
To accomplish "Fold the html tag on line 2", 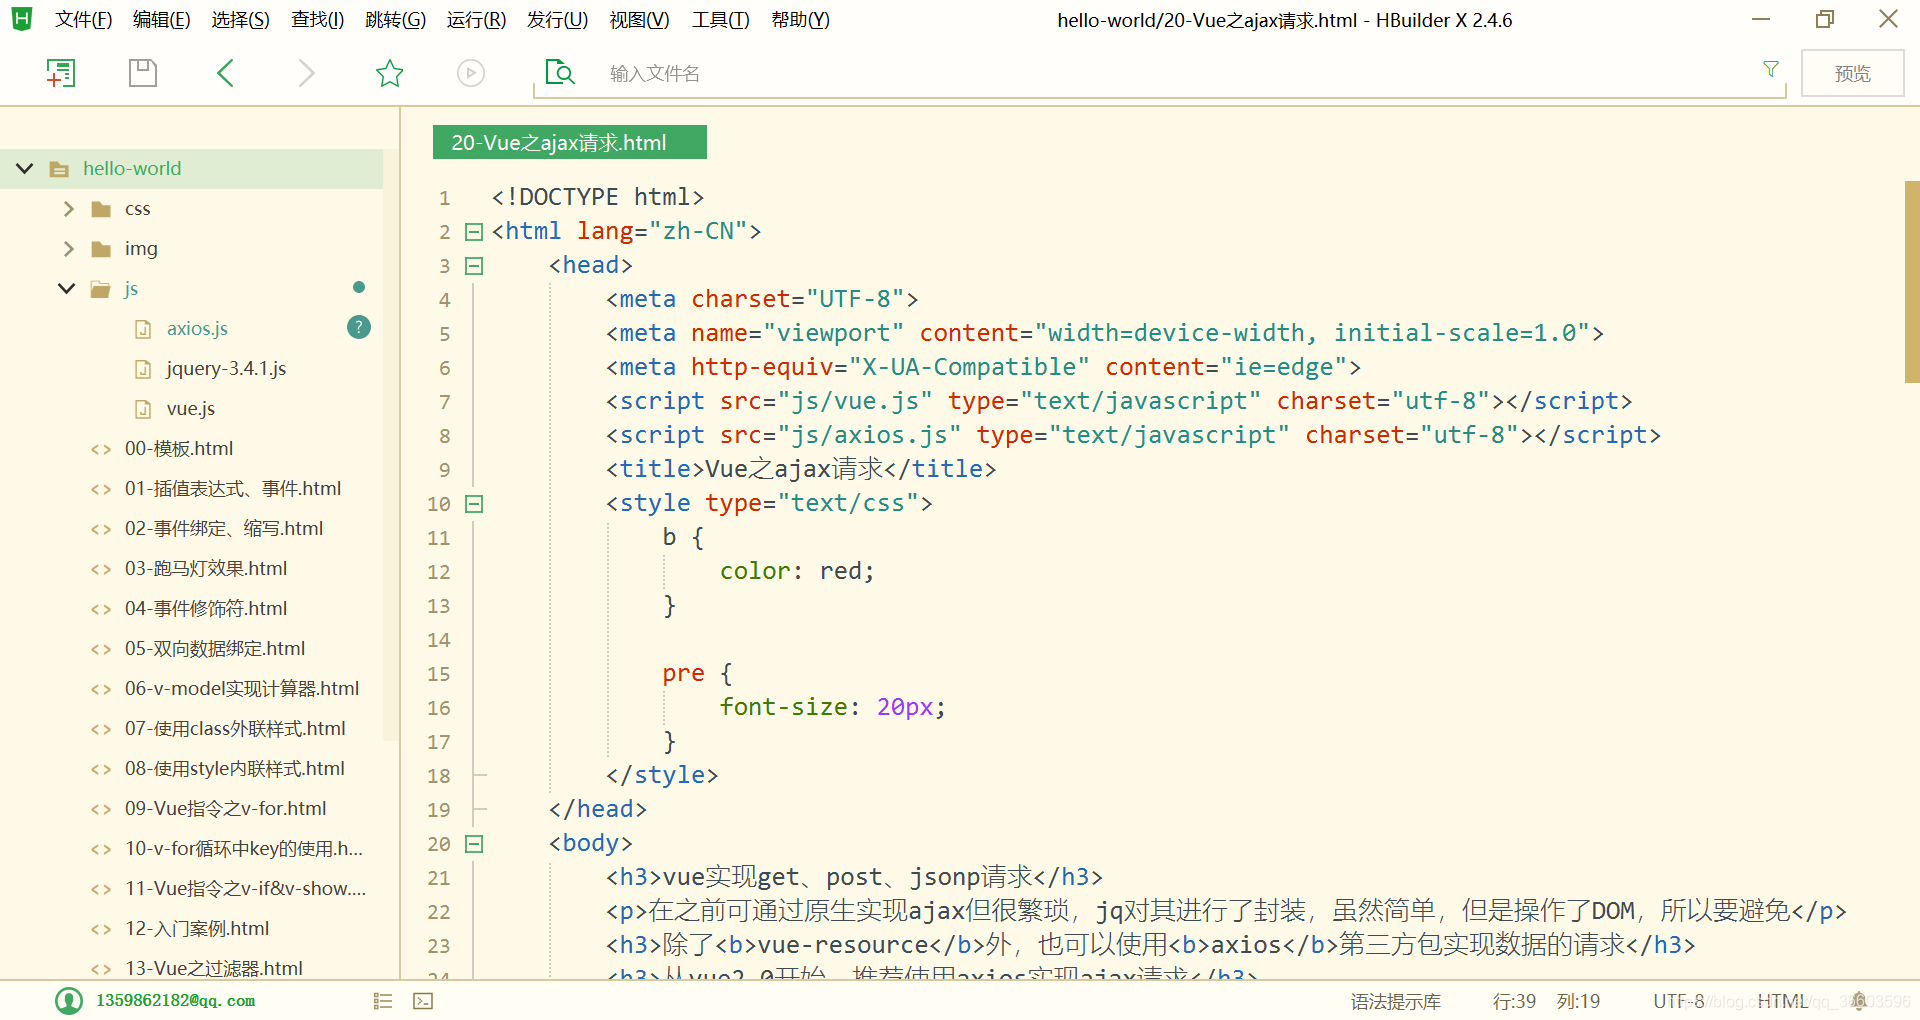I will [x=474, y=232].
